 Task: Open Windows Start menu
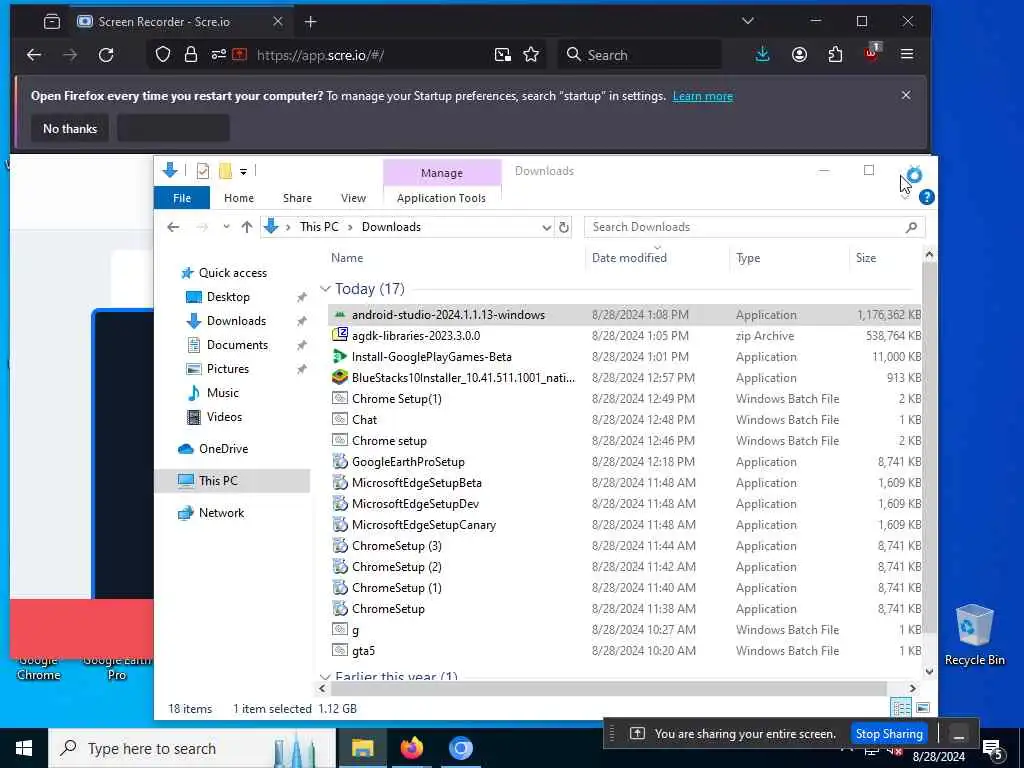[24, 748]
